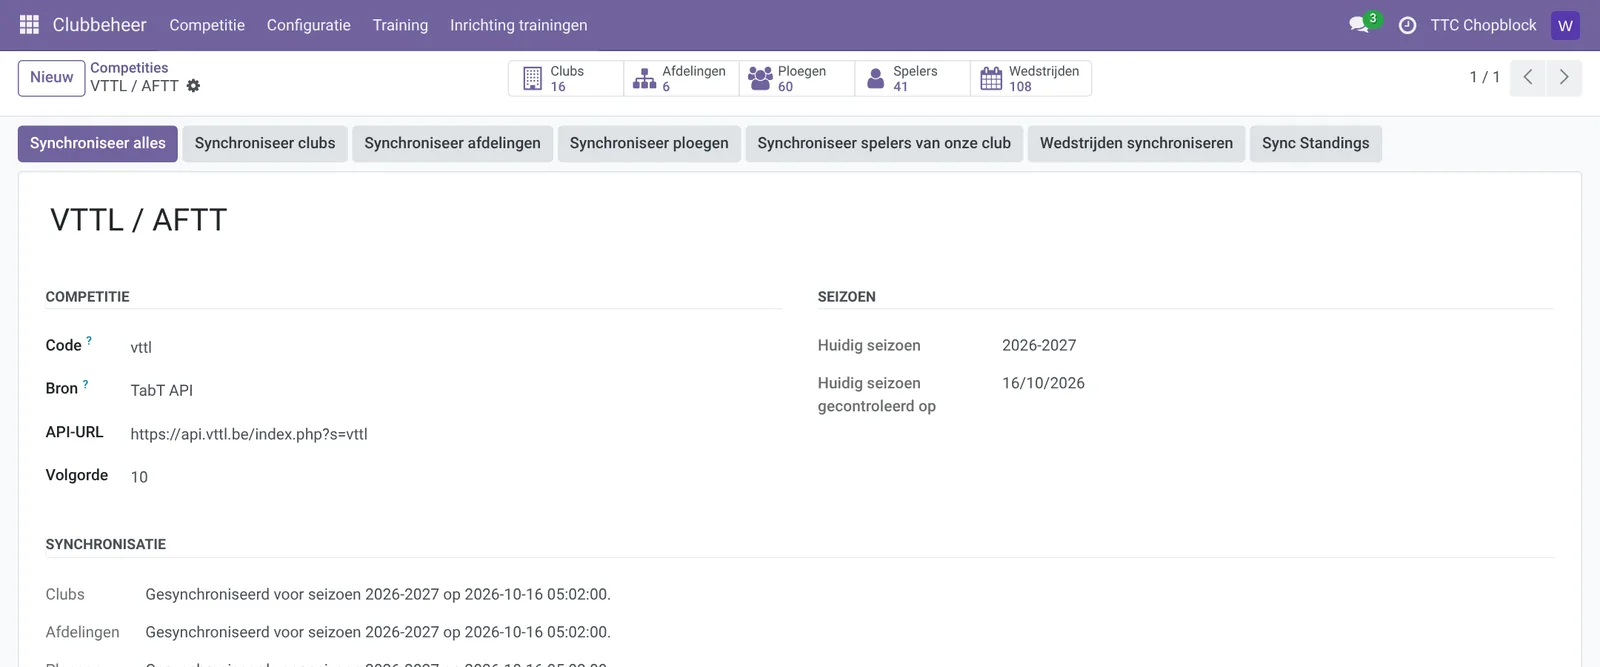Click the Afdelingen hierarchy icon
Image resolution: width=1600 pixels, height=667 pixels.
(645, 78)
